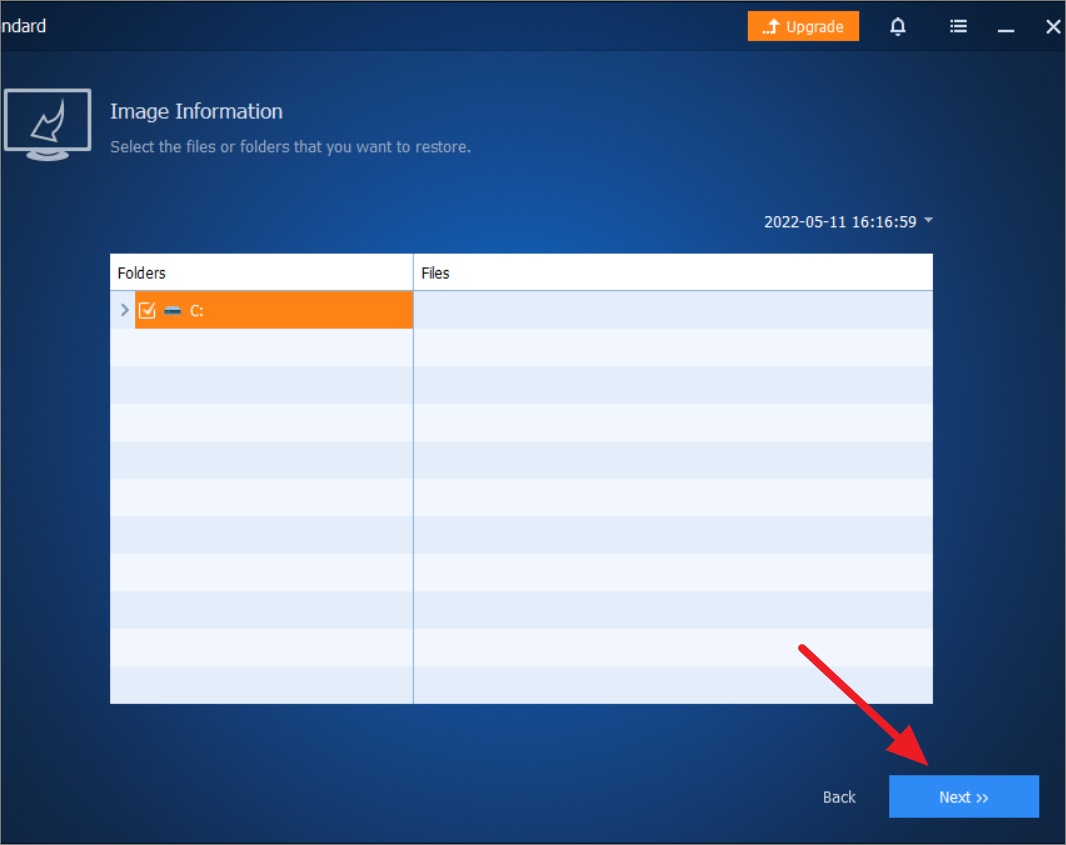The image size is (1066, 845).
Task: Click the Image Information restore monitor icon
Action: [47, 122]
